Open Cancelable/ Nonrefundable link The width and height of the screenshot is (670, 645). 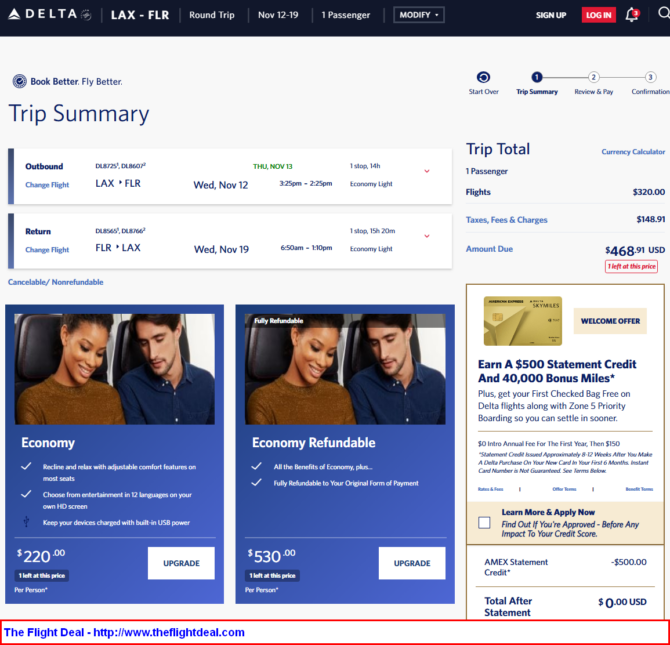56,282
